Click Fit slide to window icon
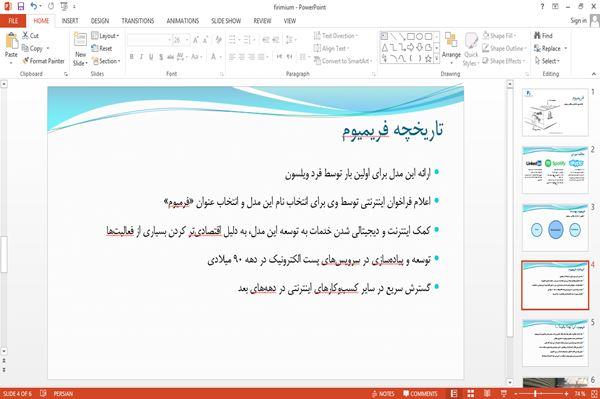Image resolution: width=600 pixels, height=399 pixels. pyautogui.click(x=594, y=393)
